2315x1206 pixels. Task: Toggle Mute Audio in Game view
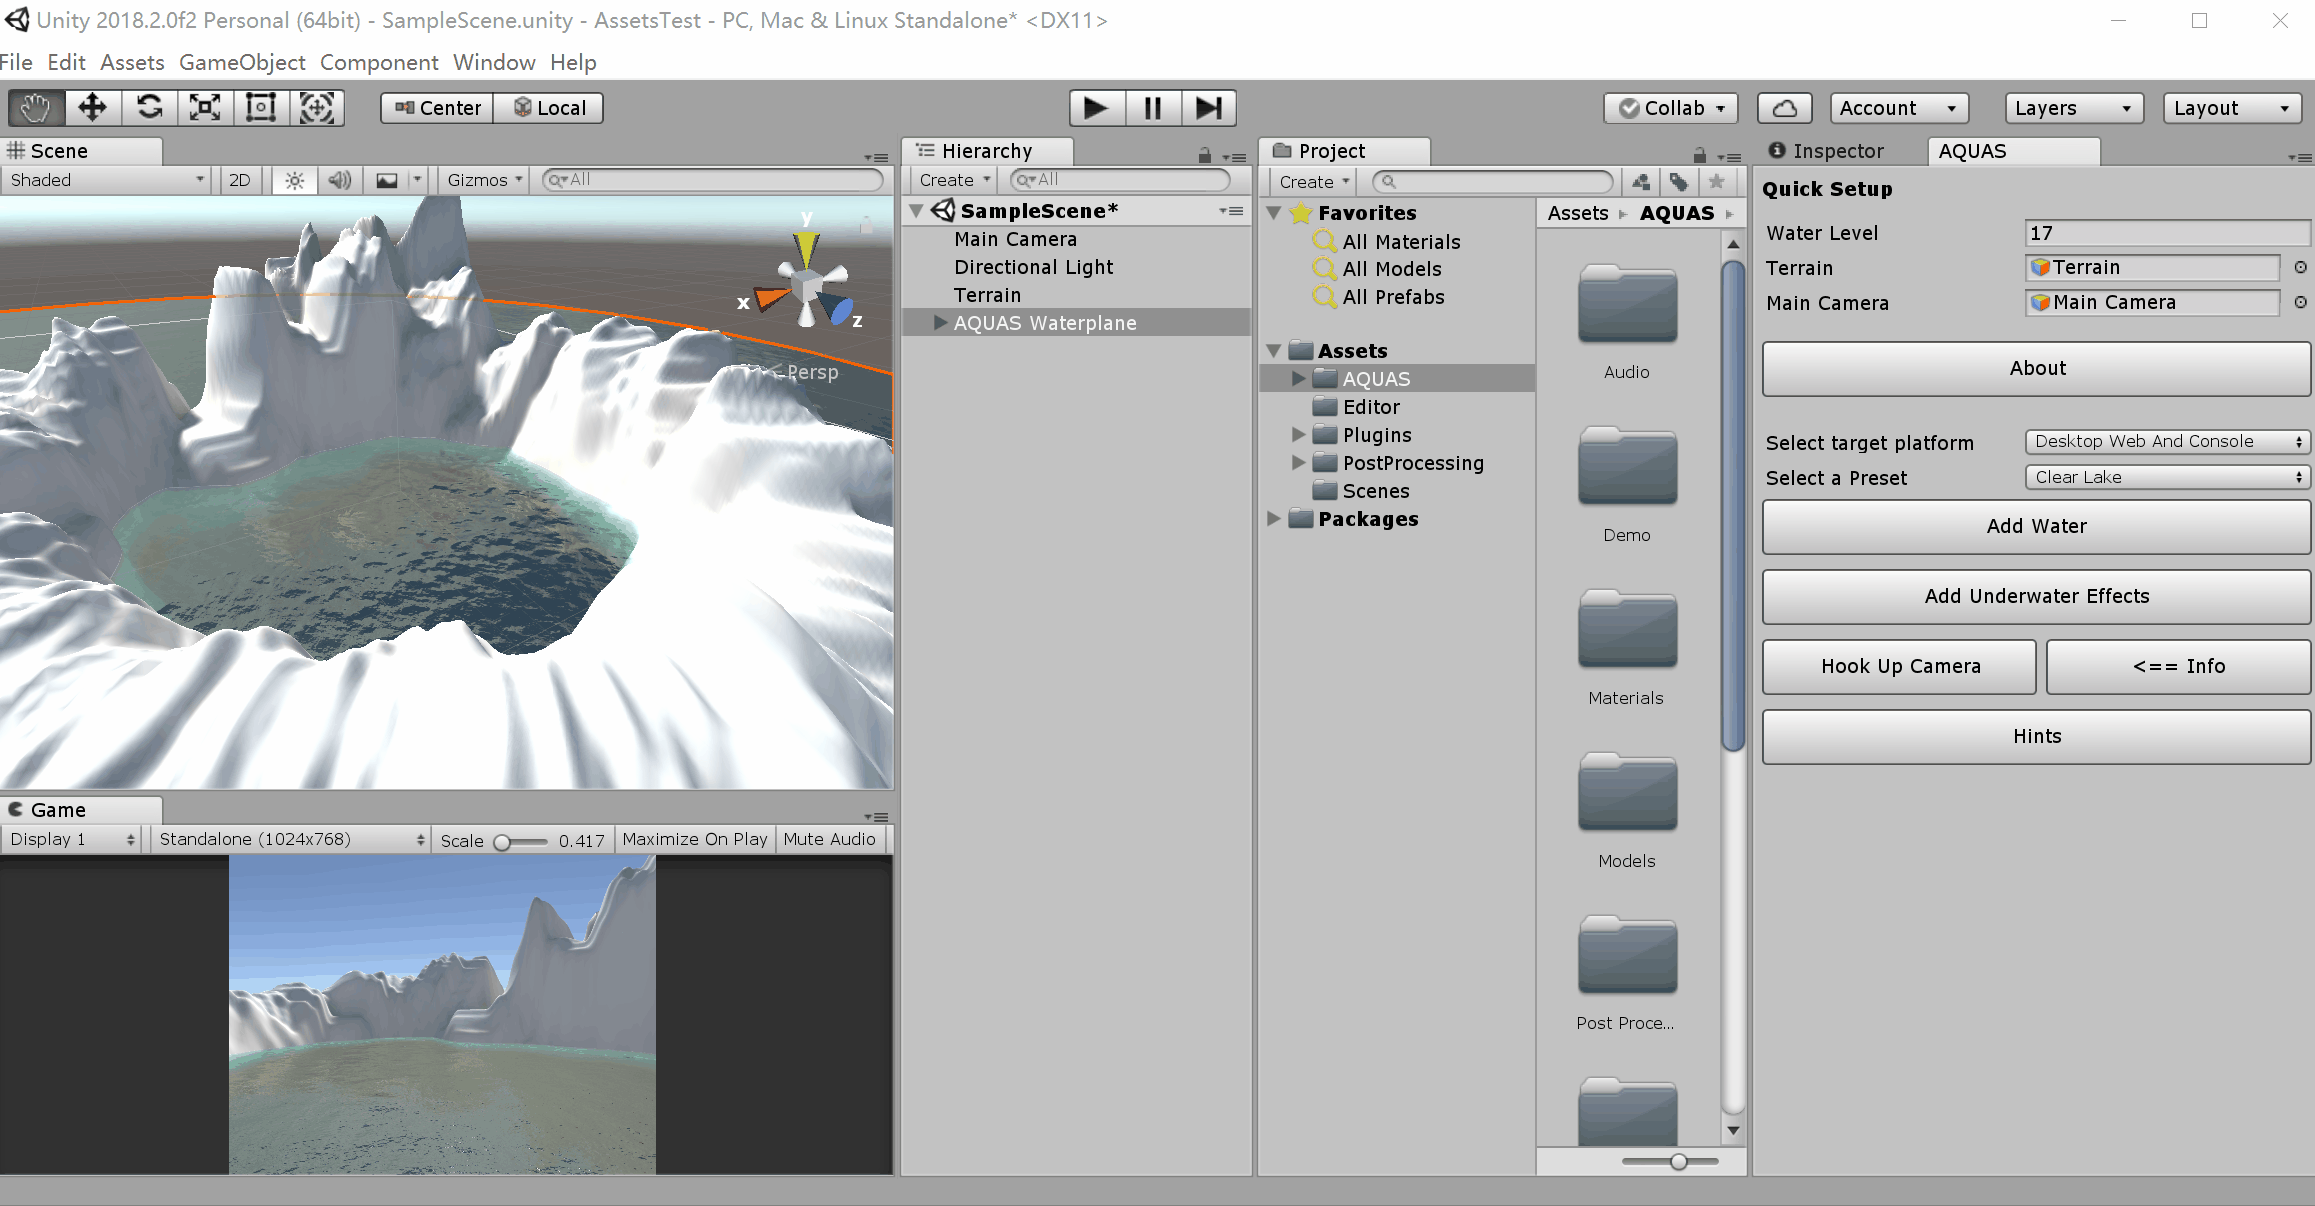tap(830, 839)
